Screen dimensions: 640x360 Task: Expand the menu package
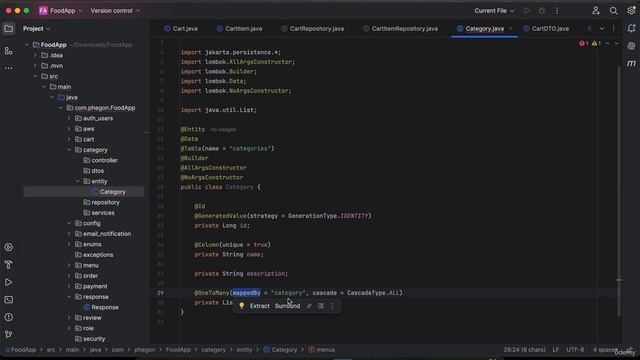(69, 265)
